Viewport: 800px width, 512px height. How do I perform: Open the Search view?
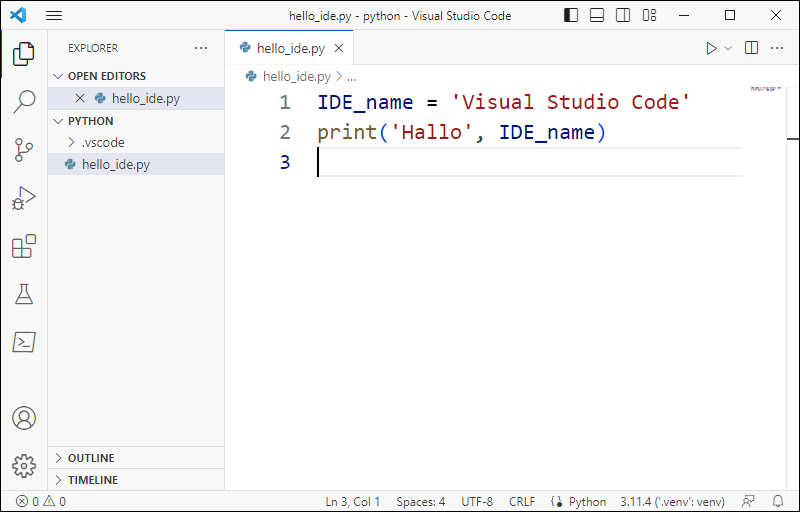point(23,101)
